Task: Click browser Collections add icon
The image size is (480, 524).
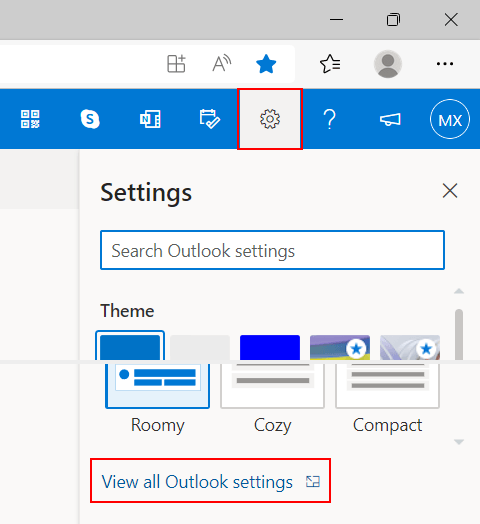Action: click(x=176, y=63)
